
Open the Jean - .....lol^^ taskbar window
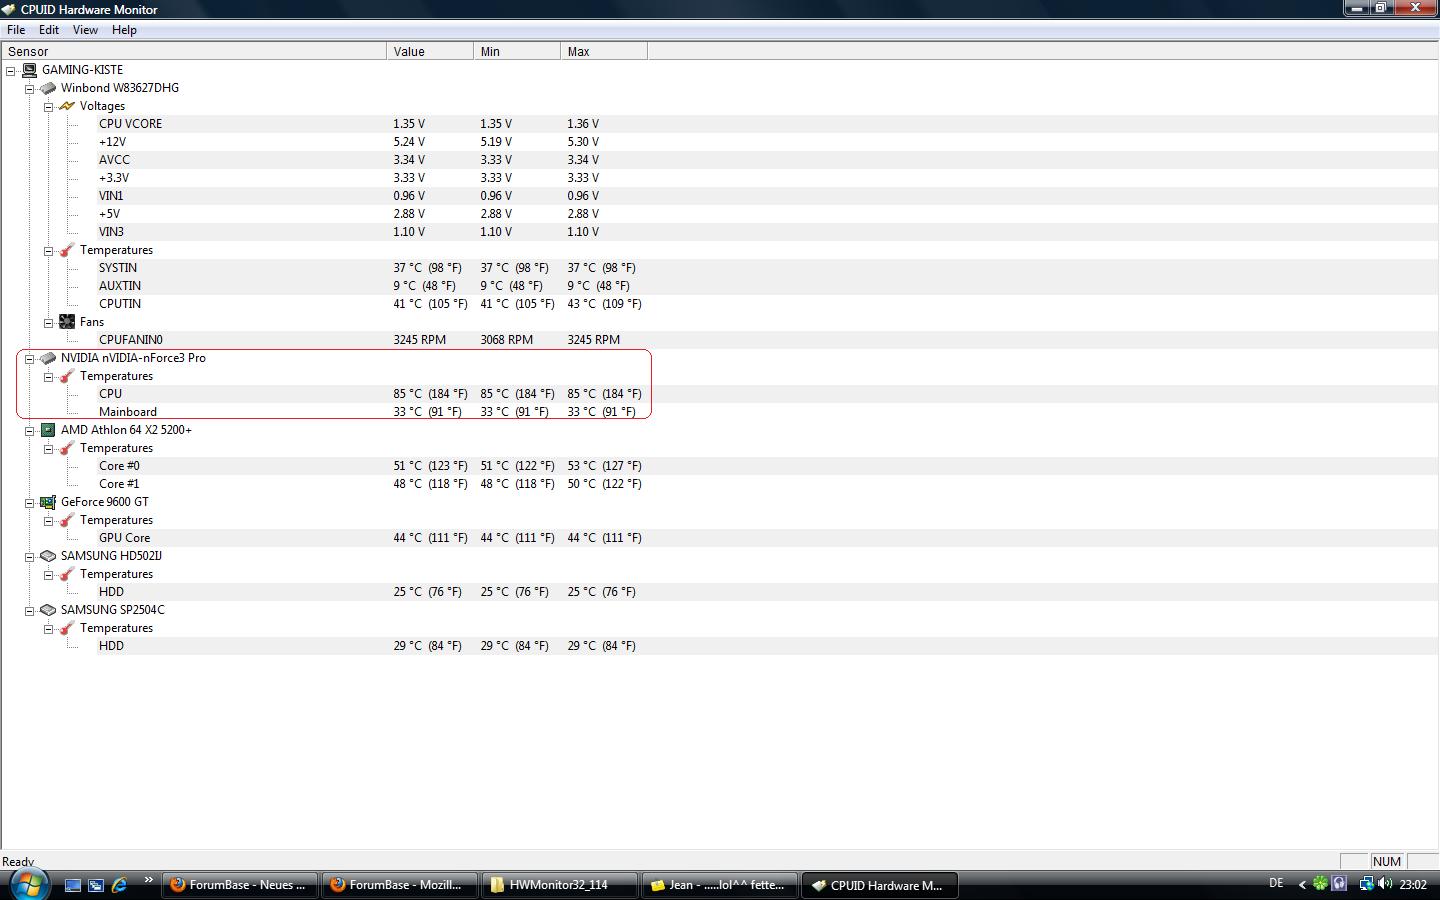[x=719, y=885]
